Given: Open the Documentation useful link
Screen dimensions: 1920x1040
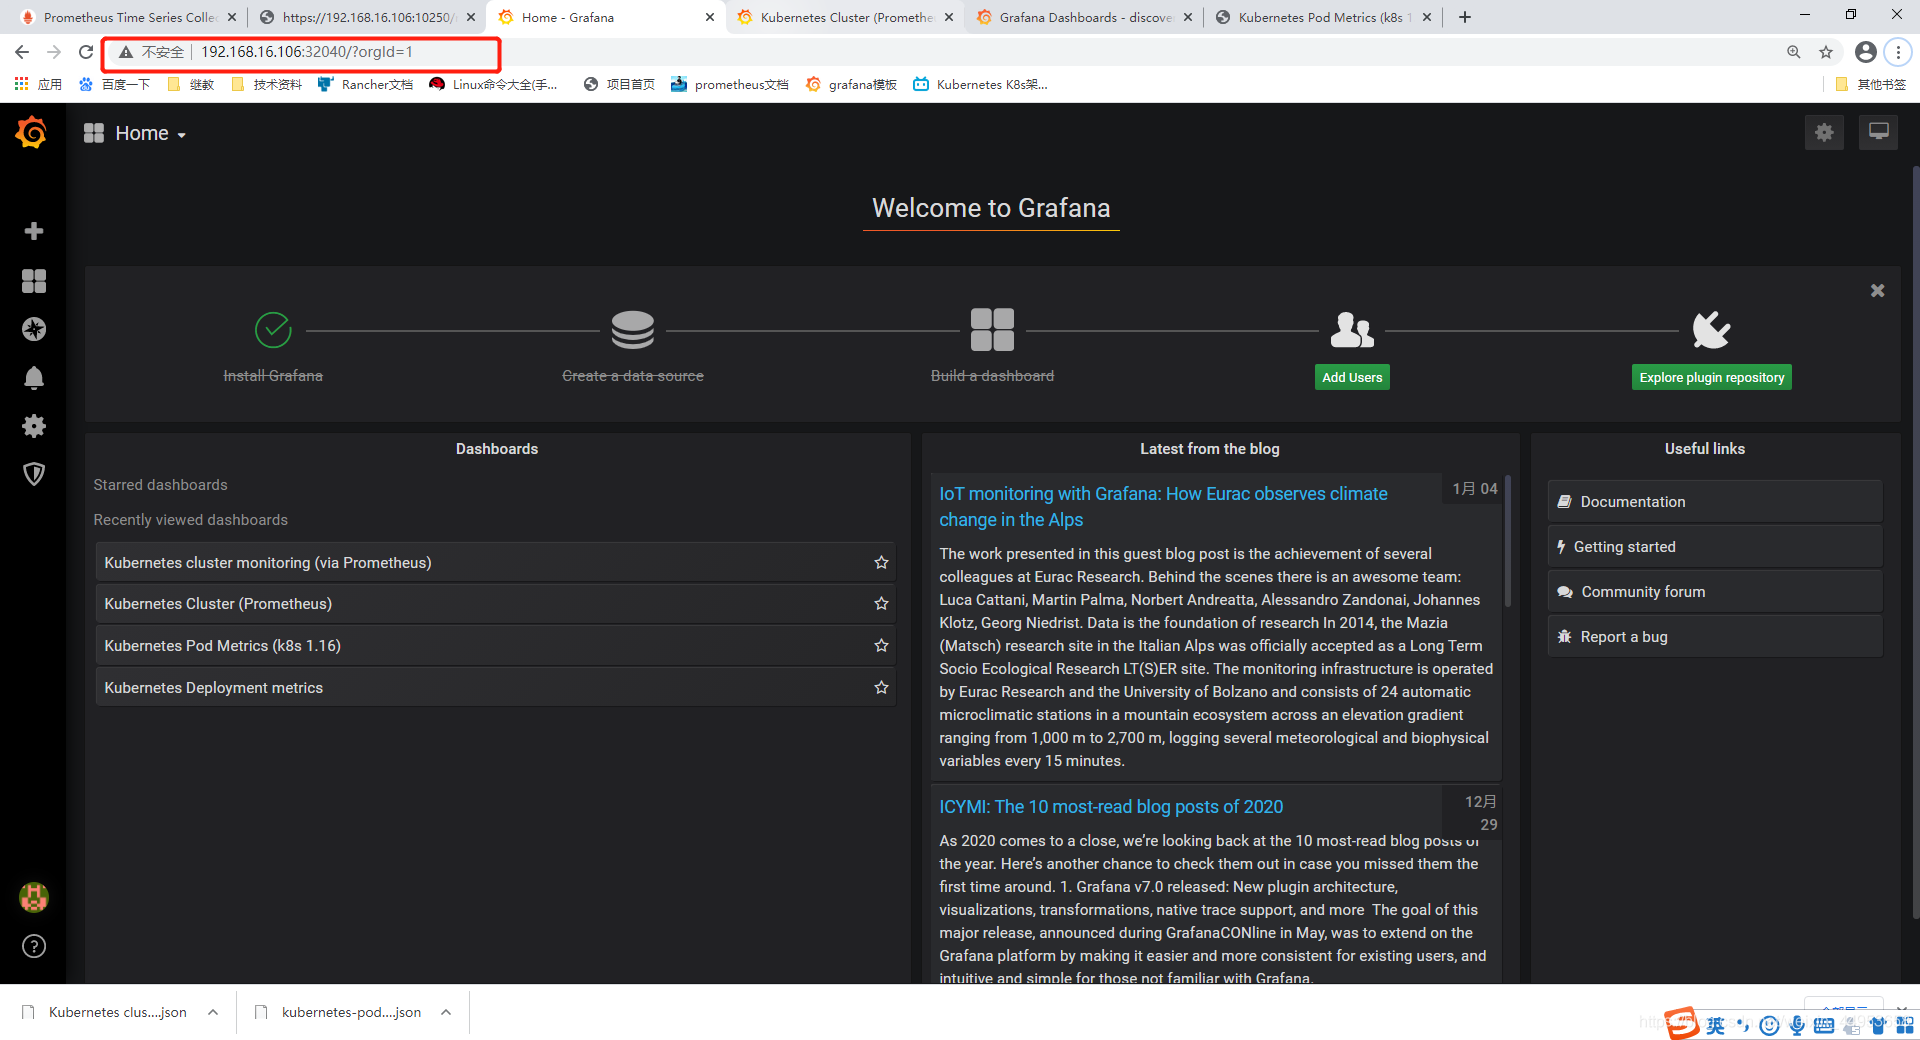Looking at the screenshot, I should (x=1715, y=502).
